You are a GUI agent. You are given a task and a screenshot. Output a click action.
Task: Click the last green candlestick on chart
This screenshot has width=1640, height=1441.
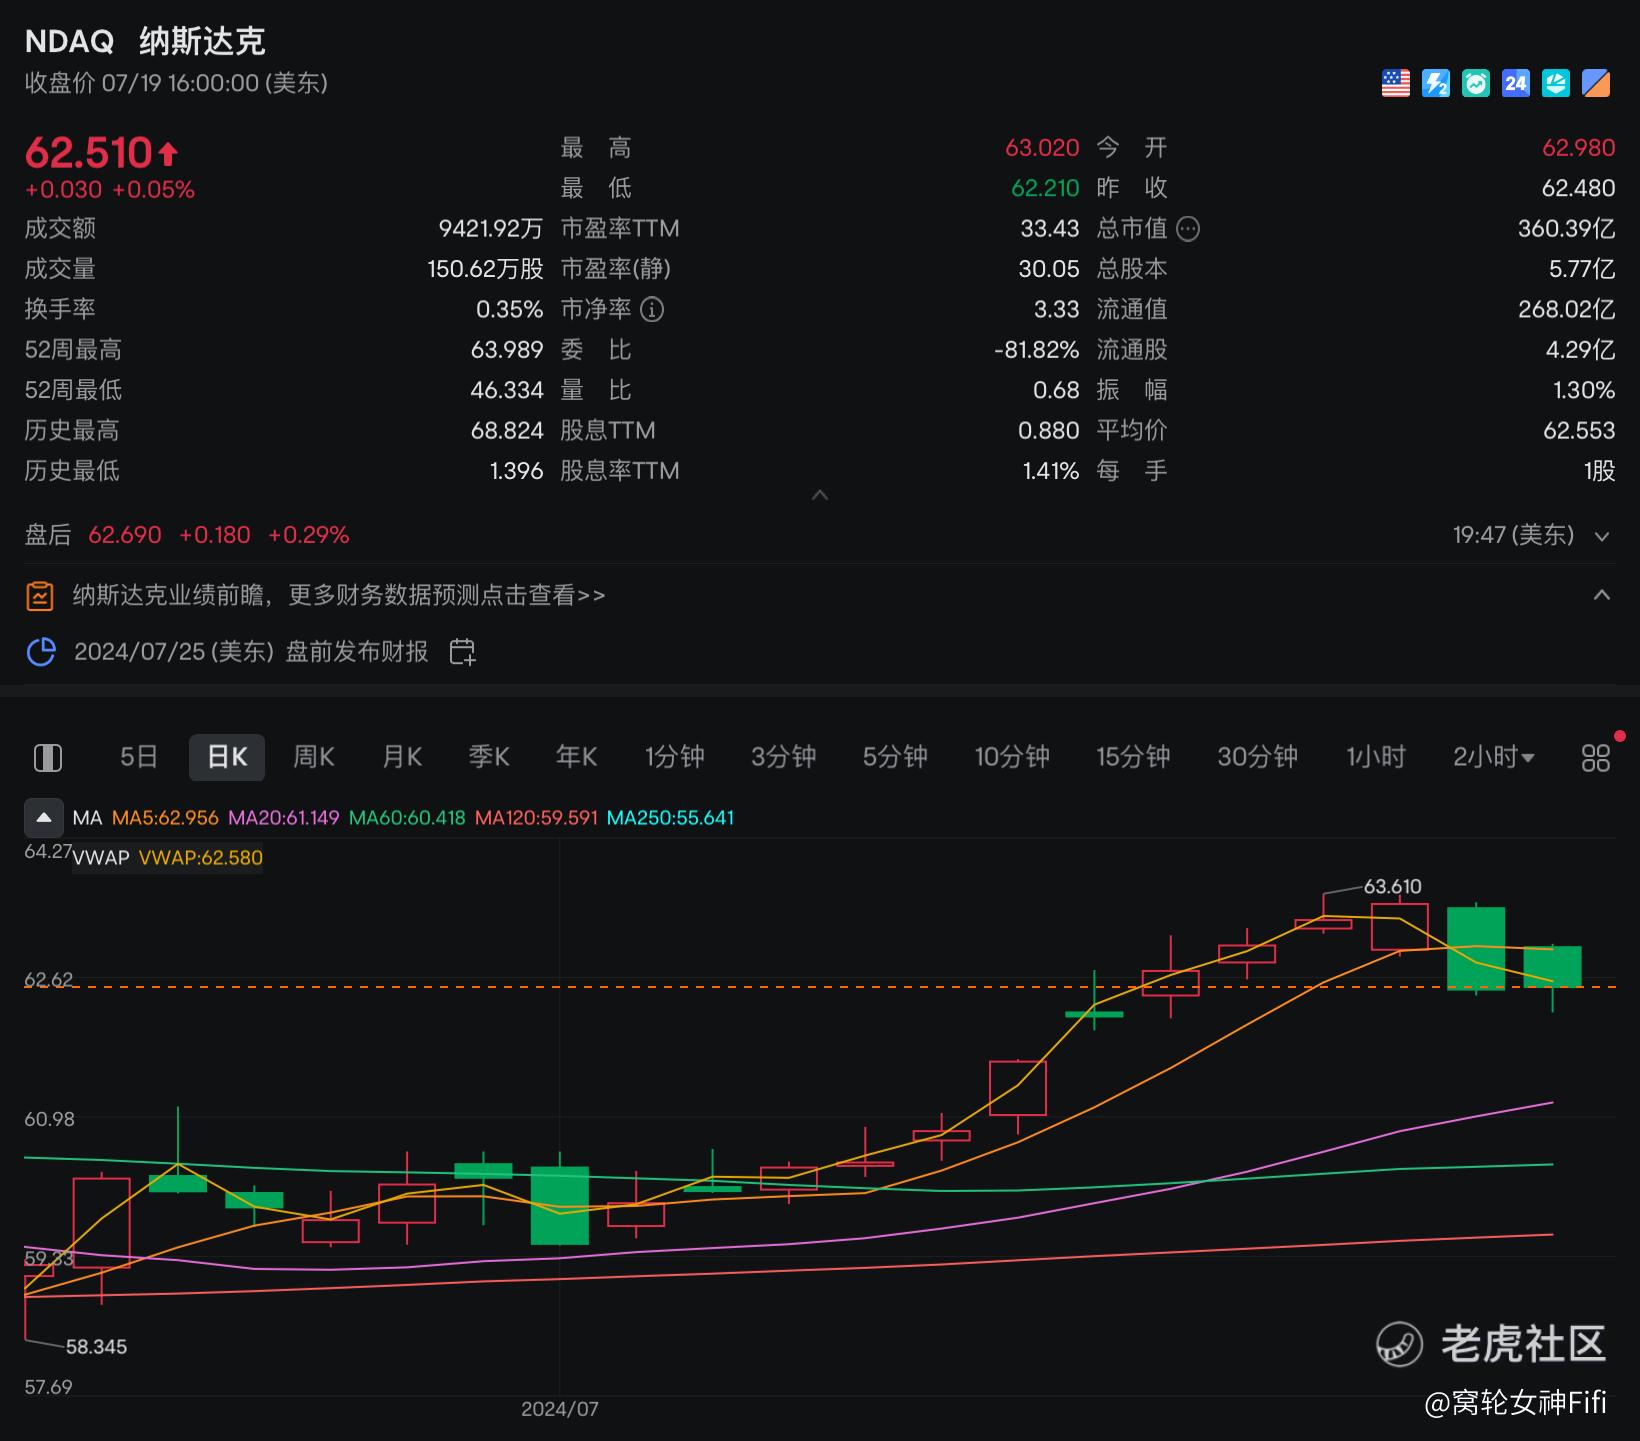point(1552,966)
